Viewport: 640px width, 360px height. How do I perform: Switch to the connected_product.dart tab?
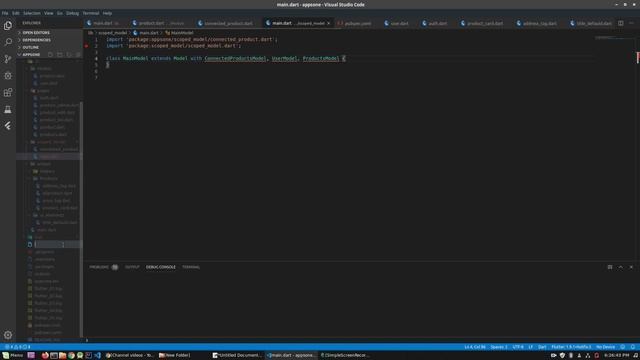[x=228, y=23]
